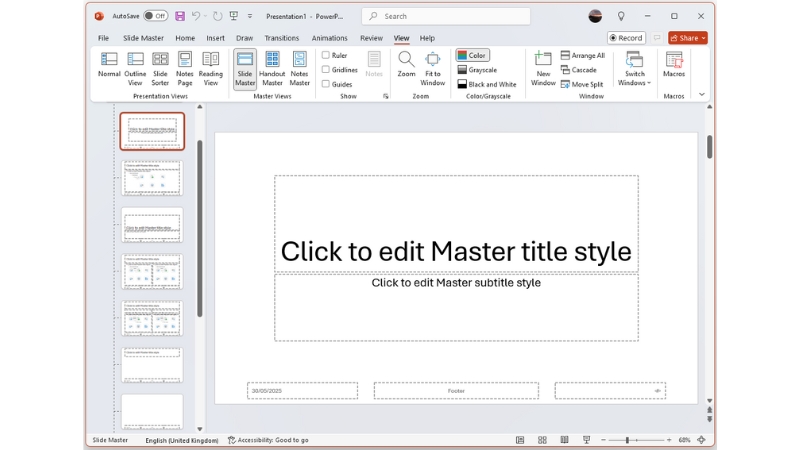Open the Macros button
The width and height of the screenshot is (800, 450).
(674, 65)
